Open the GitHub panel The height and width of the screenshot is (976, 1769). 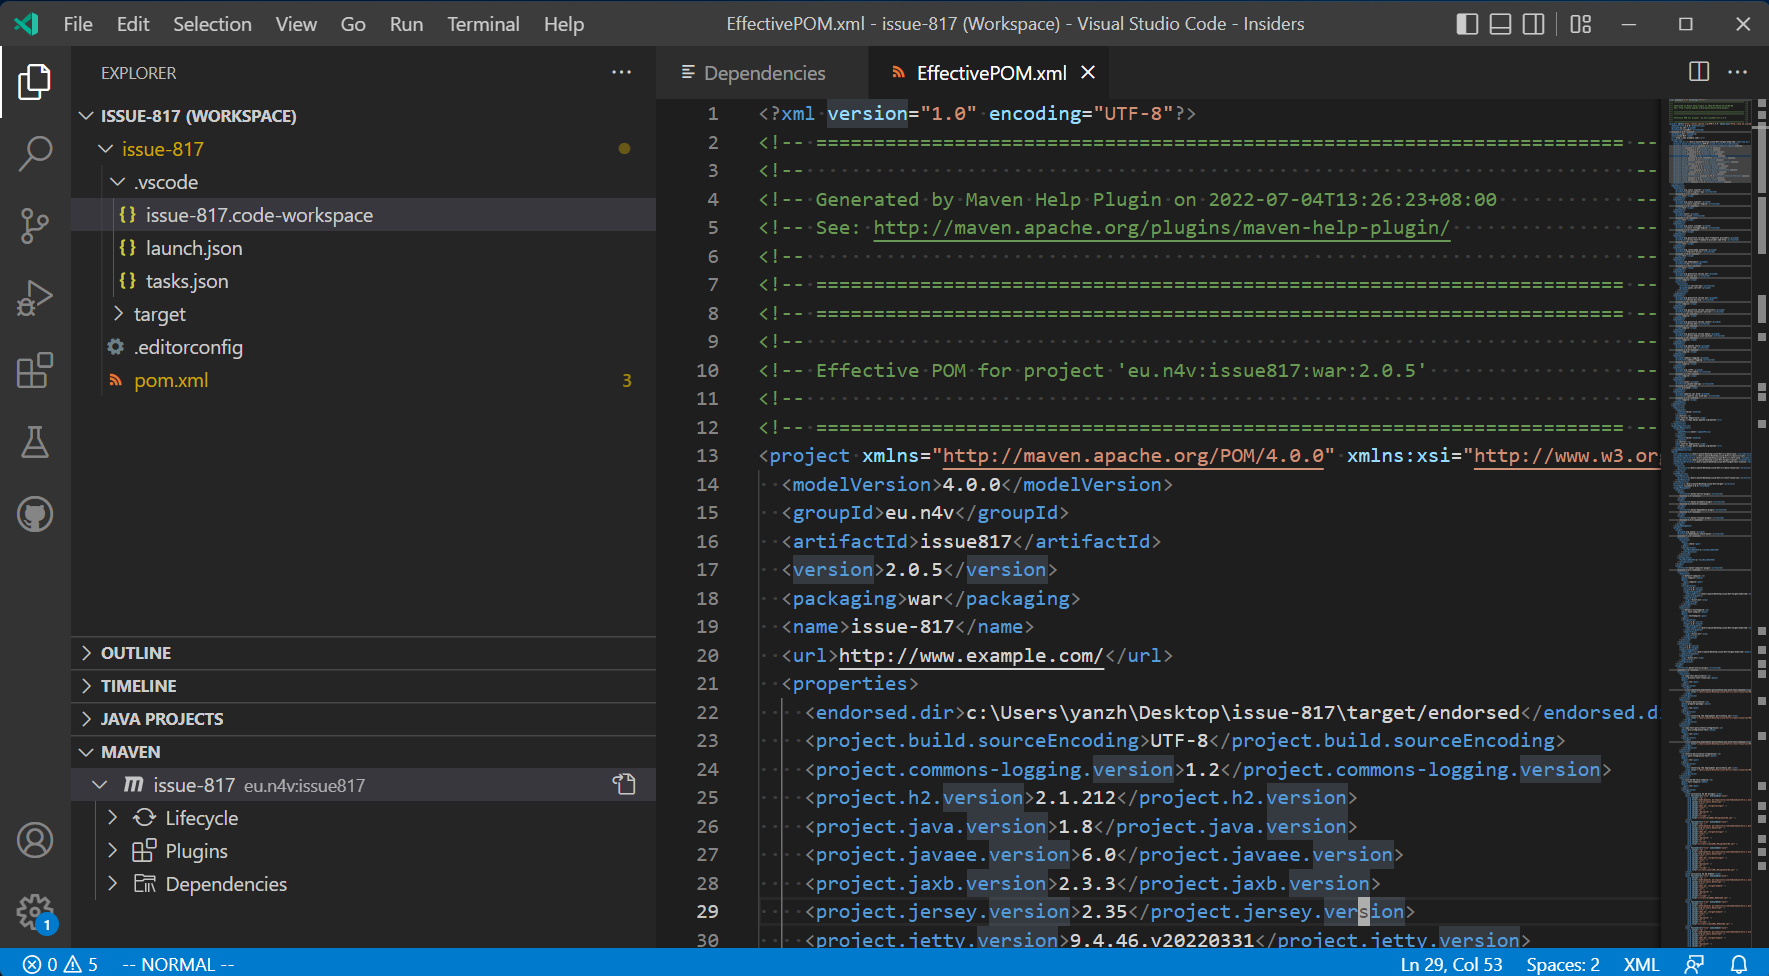coord(35,514)
